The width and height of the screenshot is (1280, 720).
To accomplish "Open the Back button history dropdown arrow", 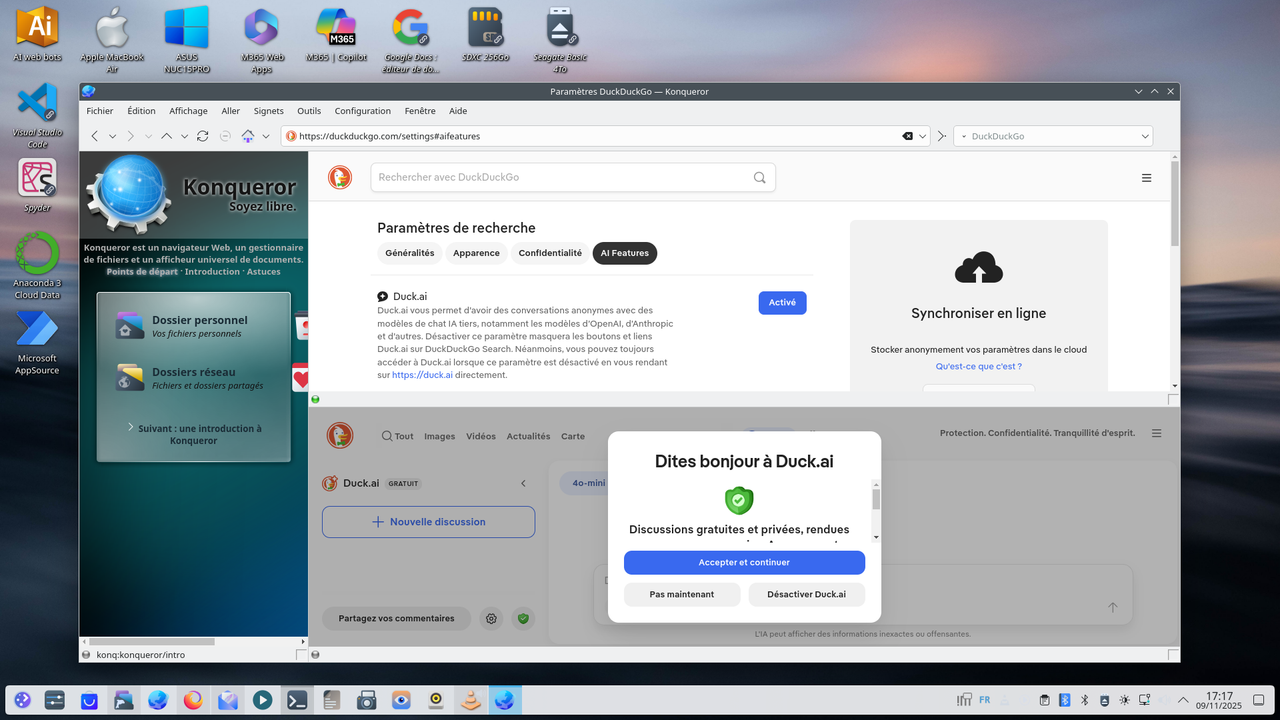I will tap(112, 136).
